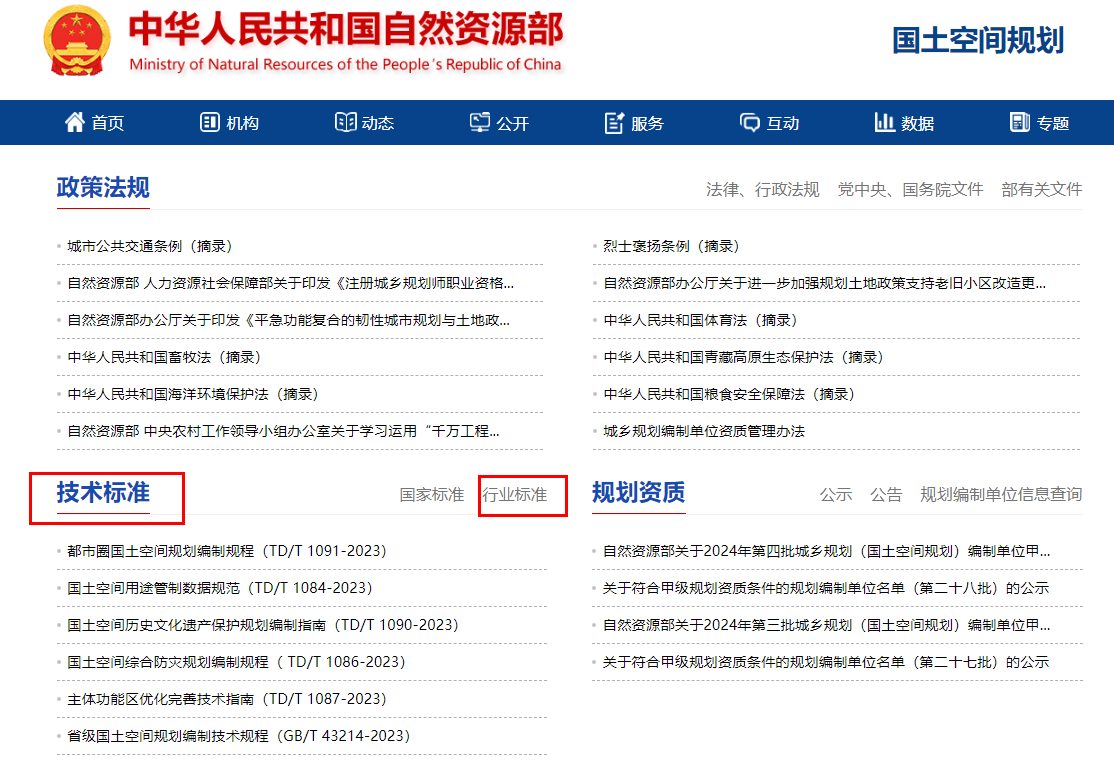
Task: Click the chat bubble icon for 互动
Action: click(x=750, y=123)
